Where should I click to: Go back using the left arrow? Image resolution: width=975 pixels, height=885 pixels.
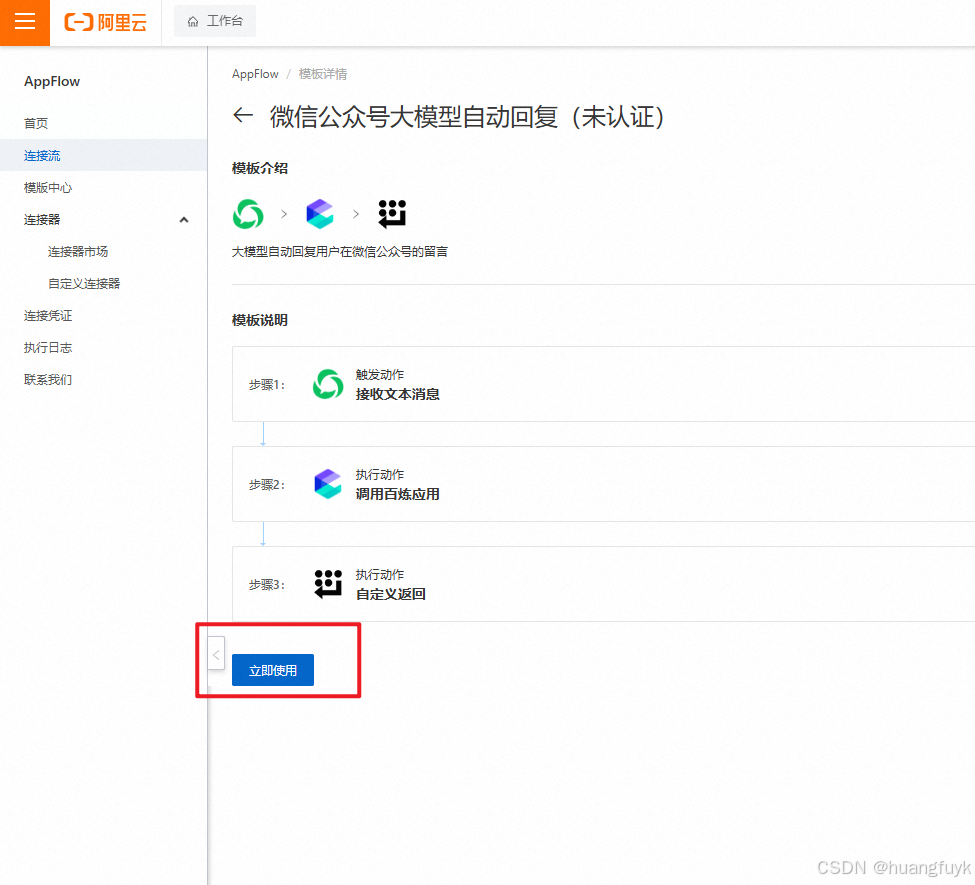click(243, 115)
